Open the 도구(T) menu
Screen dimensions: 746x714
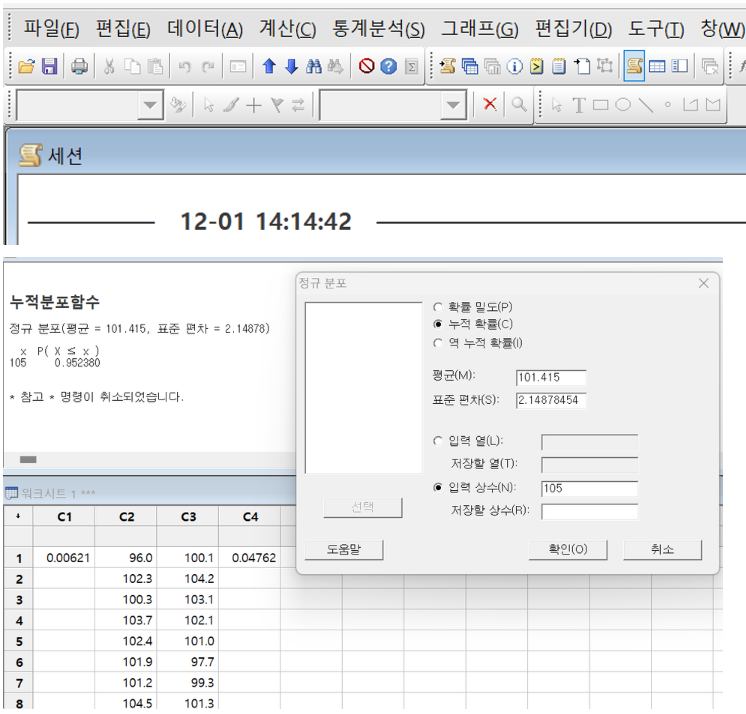point(657,29)
